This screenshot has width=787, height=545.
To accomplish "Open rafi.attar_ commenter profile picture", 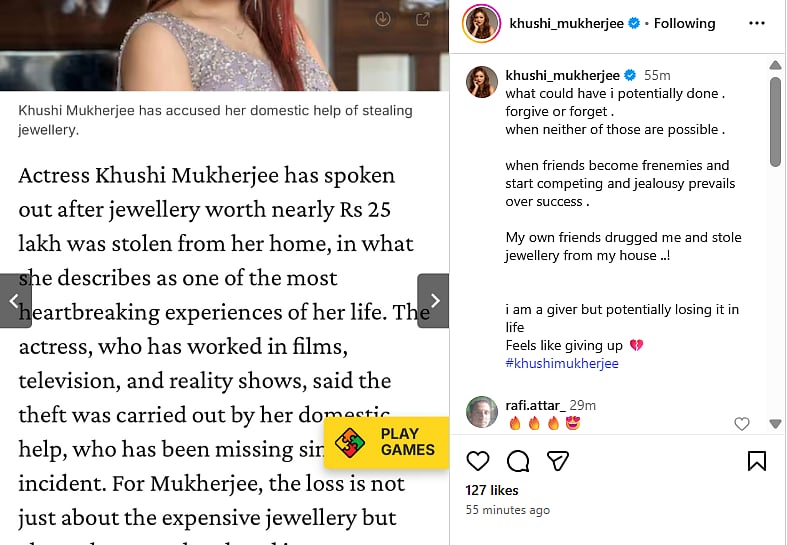I will [482, 413].
